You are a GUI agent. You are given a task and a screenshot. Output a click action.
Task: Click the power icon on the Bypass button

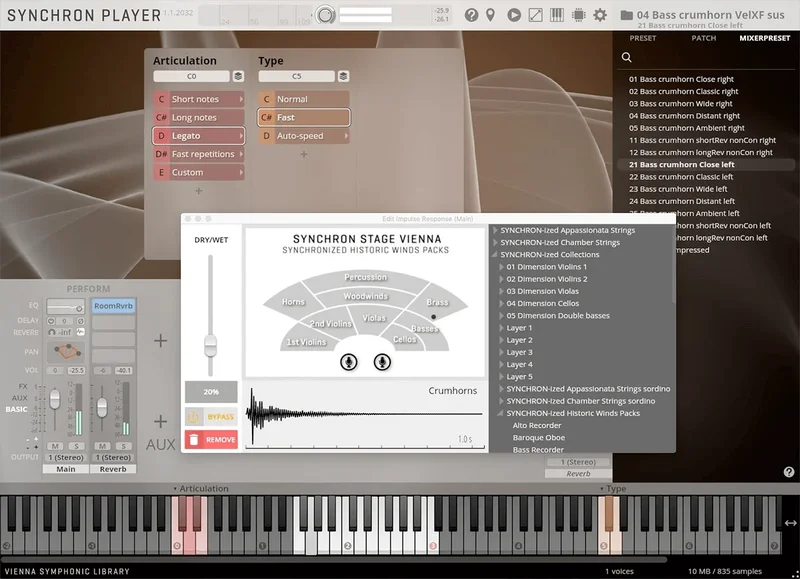193,417
